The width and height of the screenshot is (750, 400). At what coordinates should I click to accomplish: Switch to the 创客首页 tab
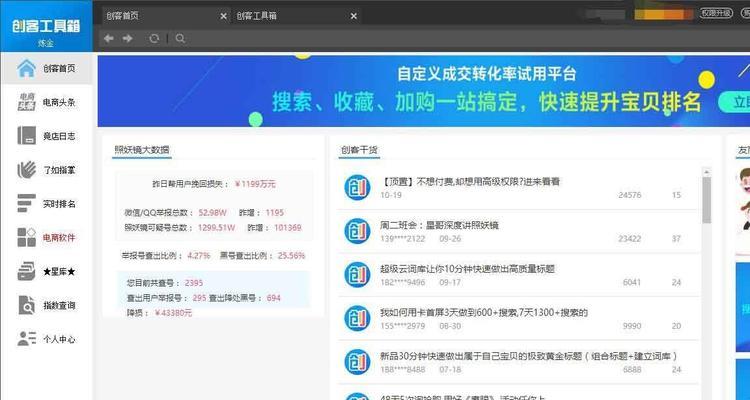(x=165, y=16)
